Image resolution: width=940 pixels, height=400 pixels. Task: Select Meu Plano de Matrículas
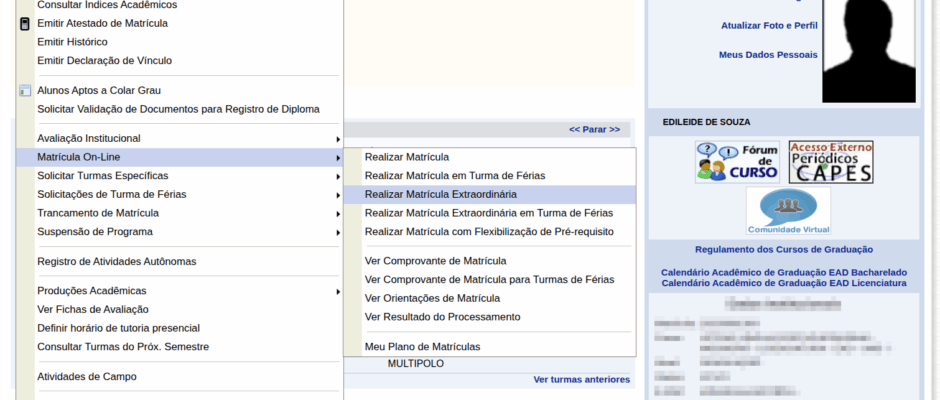(422, 347)
